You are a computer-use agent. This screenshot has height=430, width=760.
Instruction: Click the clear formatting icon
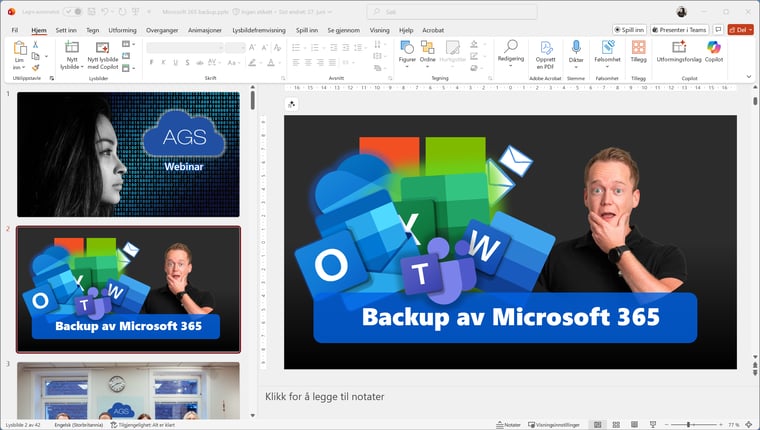point(277,48)
